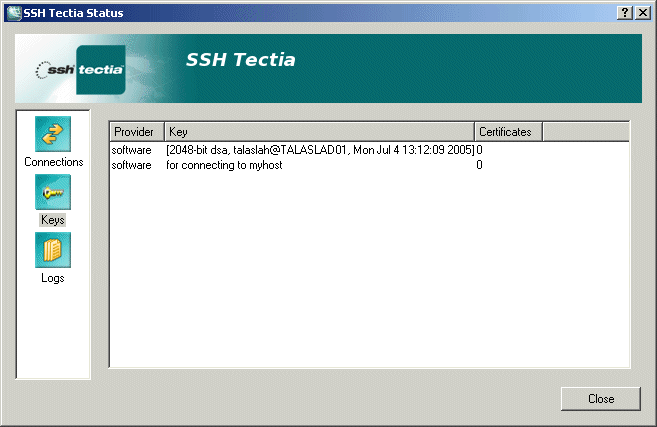
Task: Click the second row's certificates count
Action: pos(480,165)
